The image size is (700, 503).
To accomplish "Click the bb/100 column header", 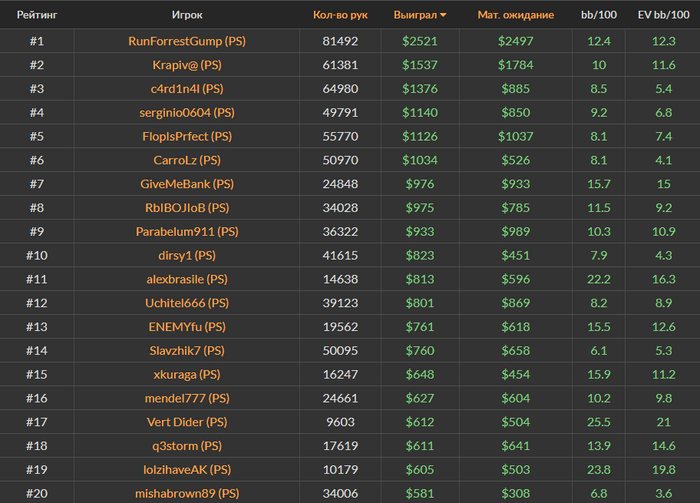I will (598, 15).
